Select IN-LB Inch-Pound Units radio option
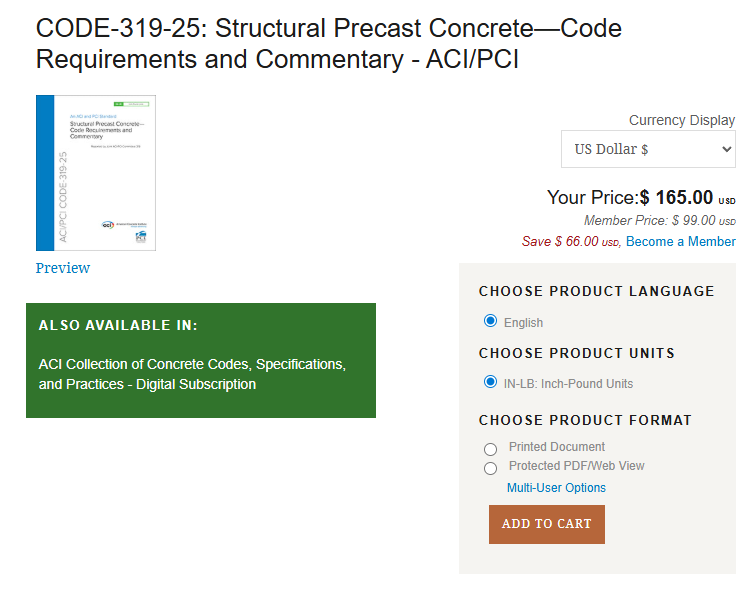Image resolution: width=754 pixels, height=600 pixels. click(490, 382)
